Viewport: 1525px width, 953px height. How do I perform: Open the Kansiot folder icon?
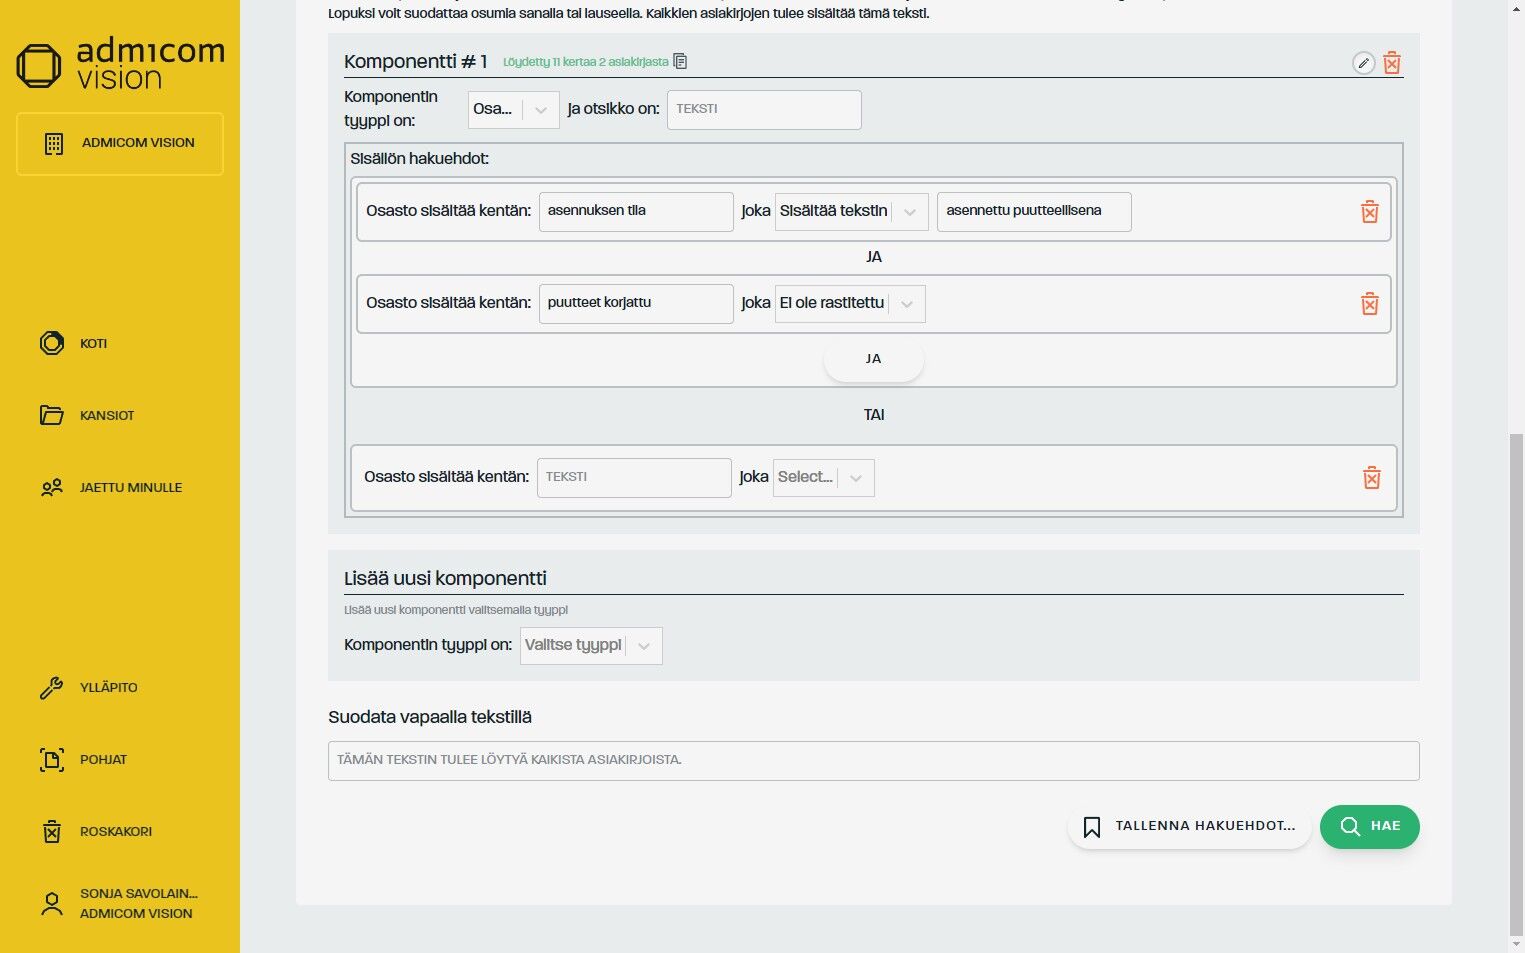(x=52, y=415)
